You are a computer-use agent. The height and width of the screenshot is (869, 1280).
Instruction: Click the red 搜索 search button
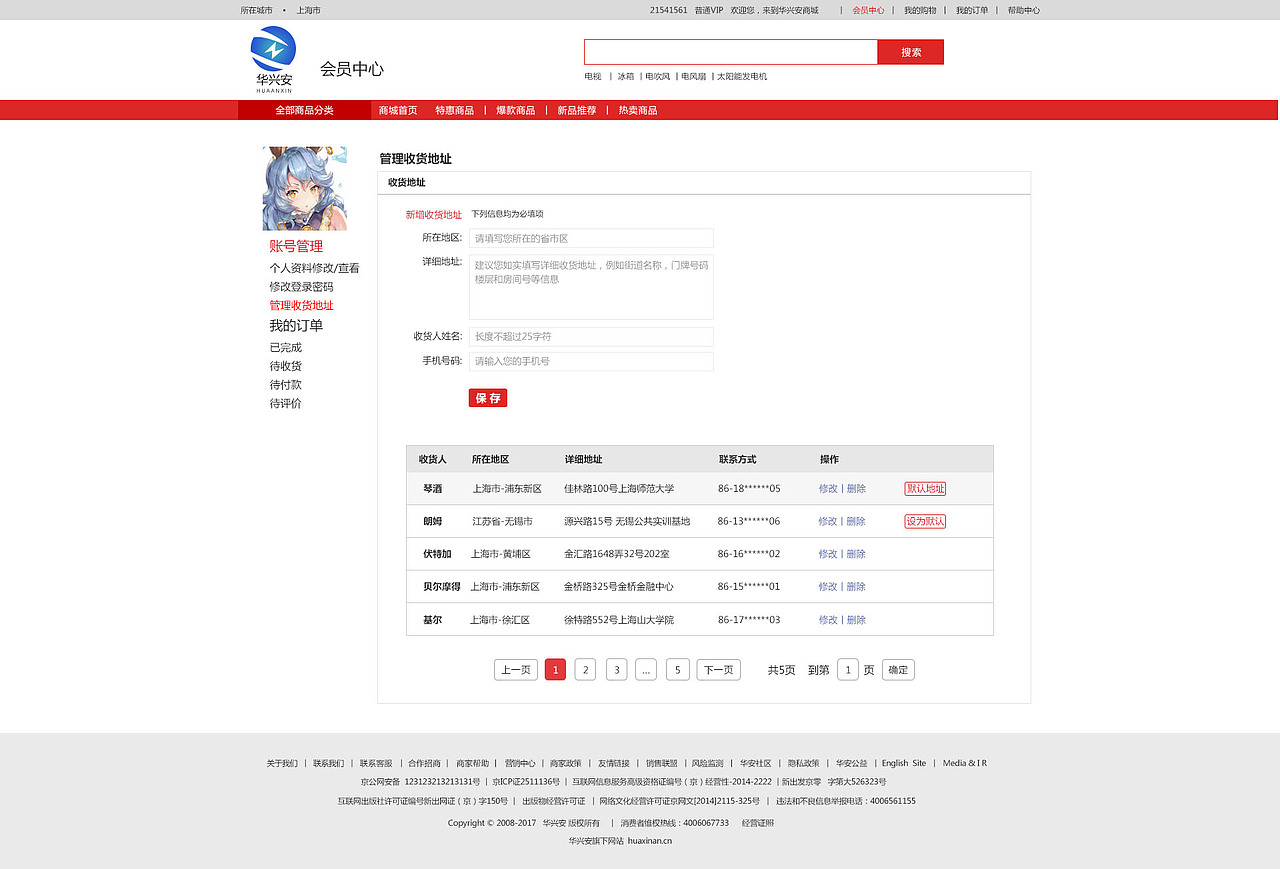(910, 51)
